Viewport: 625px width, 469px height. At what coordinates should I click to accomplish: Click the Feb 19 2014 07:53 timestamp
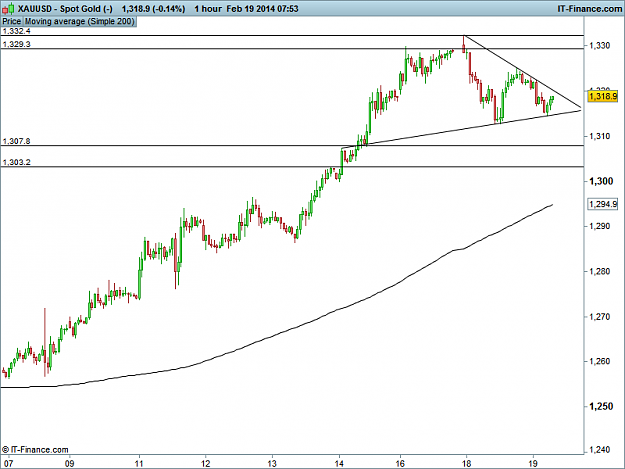click(x=262, y=9)
